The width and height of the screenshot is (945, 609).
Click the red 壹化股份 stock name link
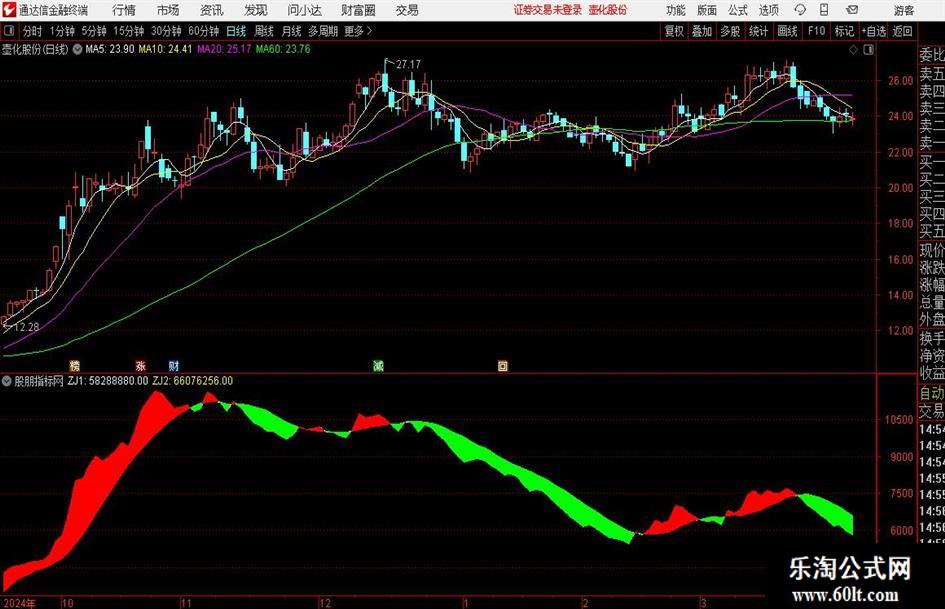608,10
